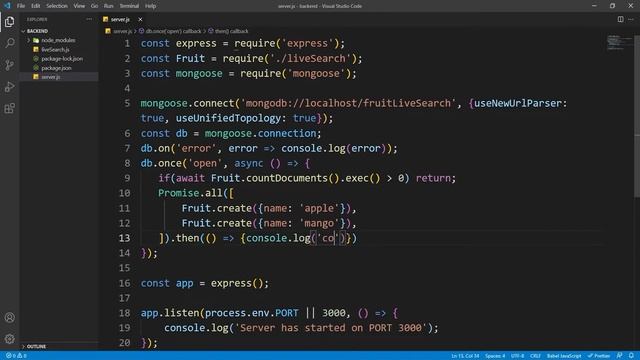Image resolution: width=640 pixels, height=360 pixels.
Task: Open the File menu
Action: click(21, 6)
